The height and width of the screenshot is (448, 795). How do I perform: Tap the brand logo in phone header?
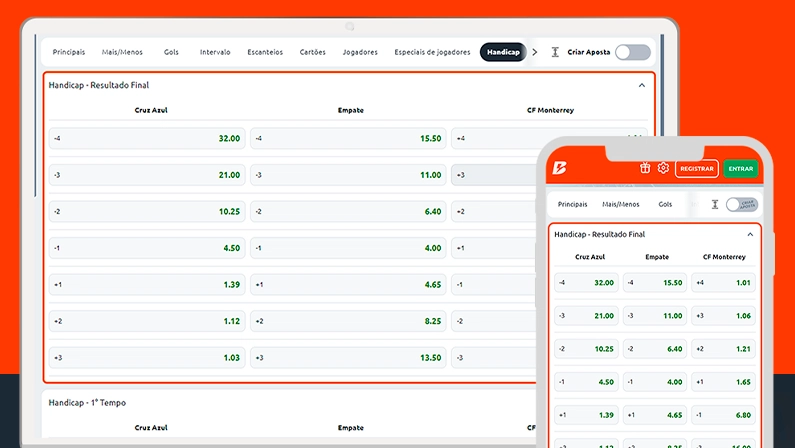[x=559, y=168]
